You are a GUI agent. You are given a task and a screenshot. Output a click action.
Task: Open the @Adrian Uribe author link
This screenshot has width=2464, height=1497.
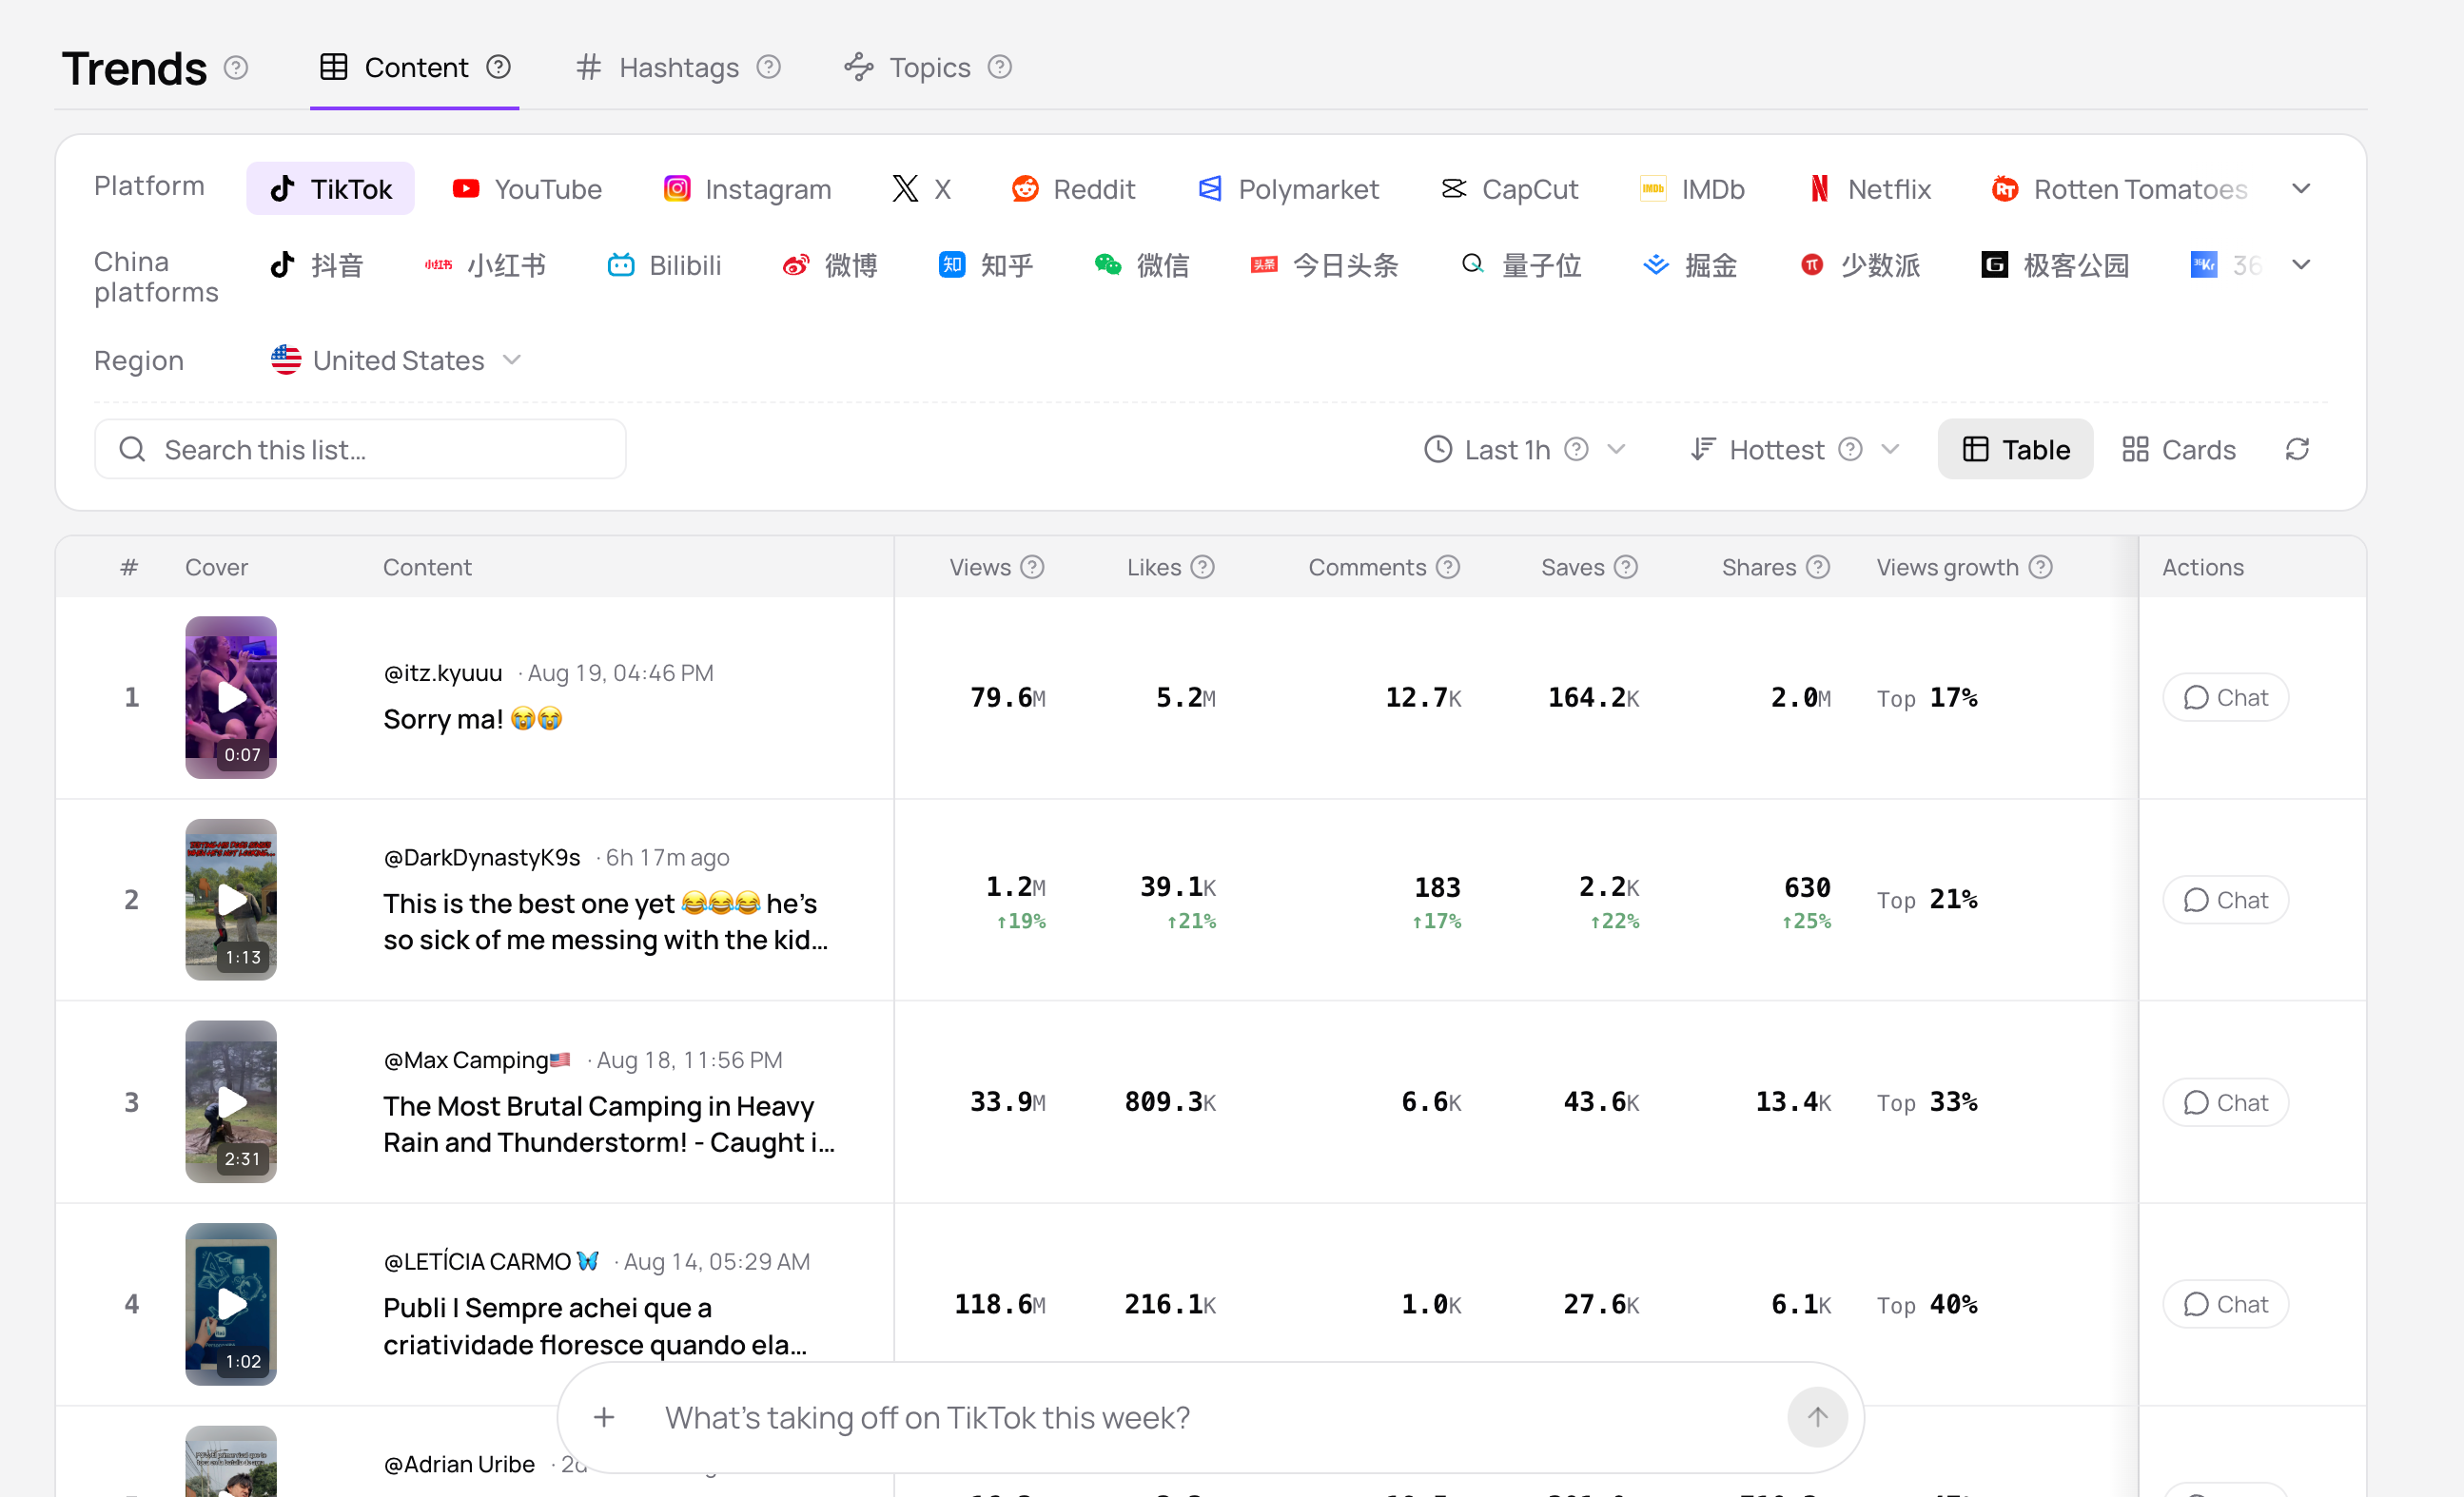(459, 1464)
